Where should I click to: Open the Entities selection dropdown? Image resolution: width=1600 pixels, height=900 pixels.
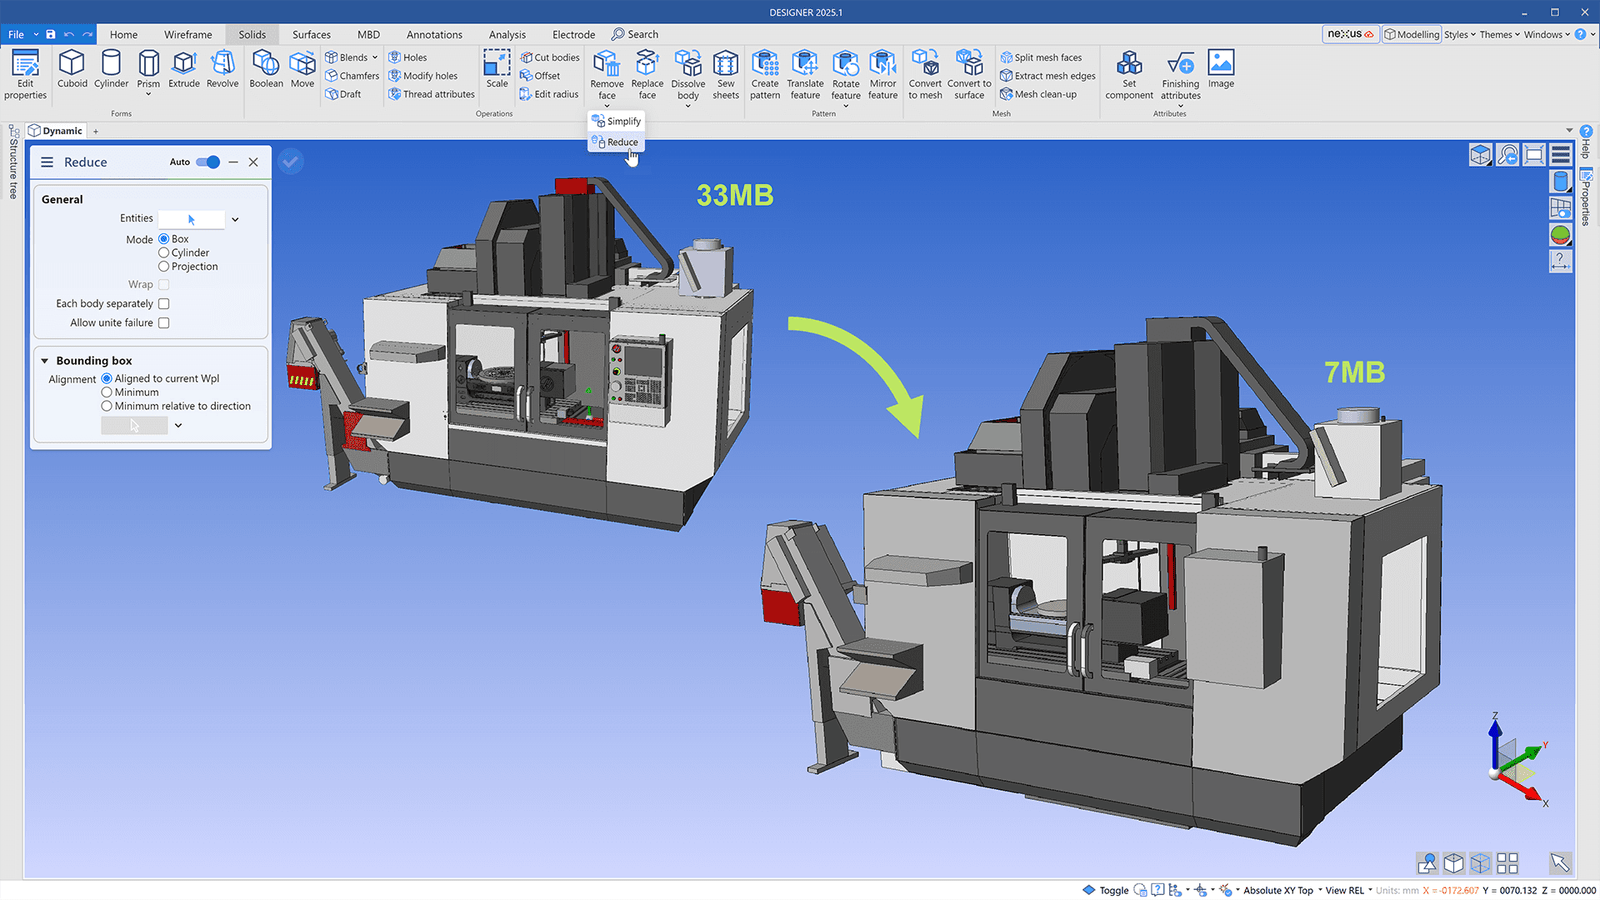(x=234, y=219)
